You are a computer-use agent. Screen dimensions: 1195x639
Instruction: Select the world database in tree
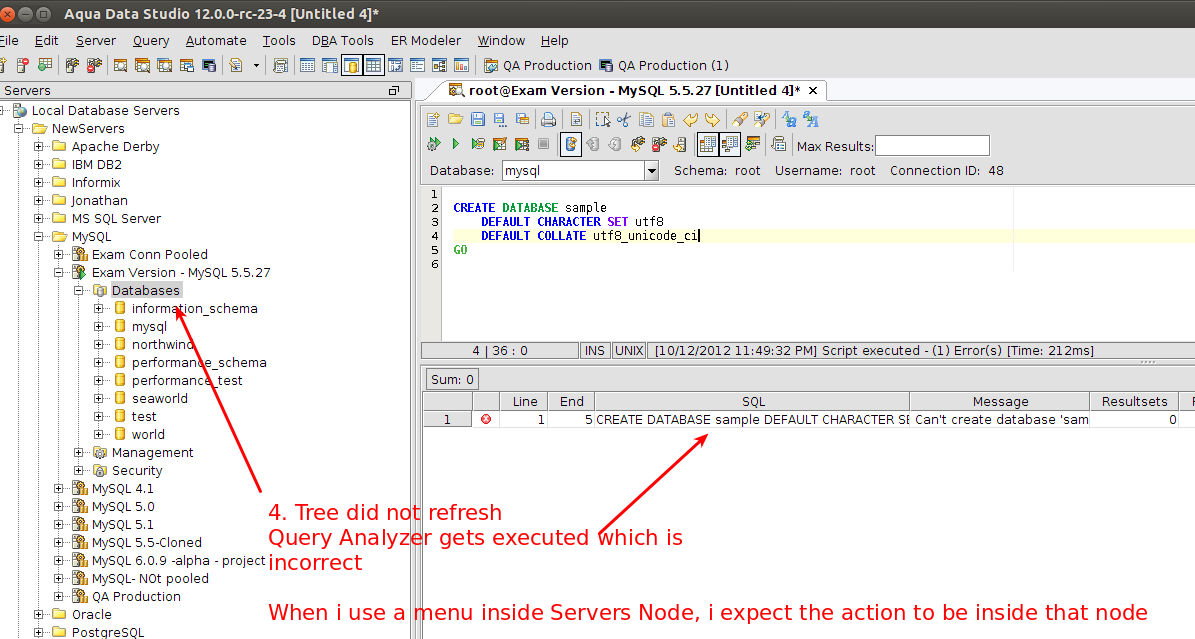(148, 435)
